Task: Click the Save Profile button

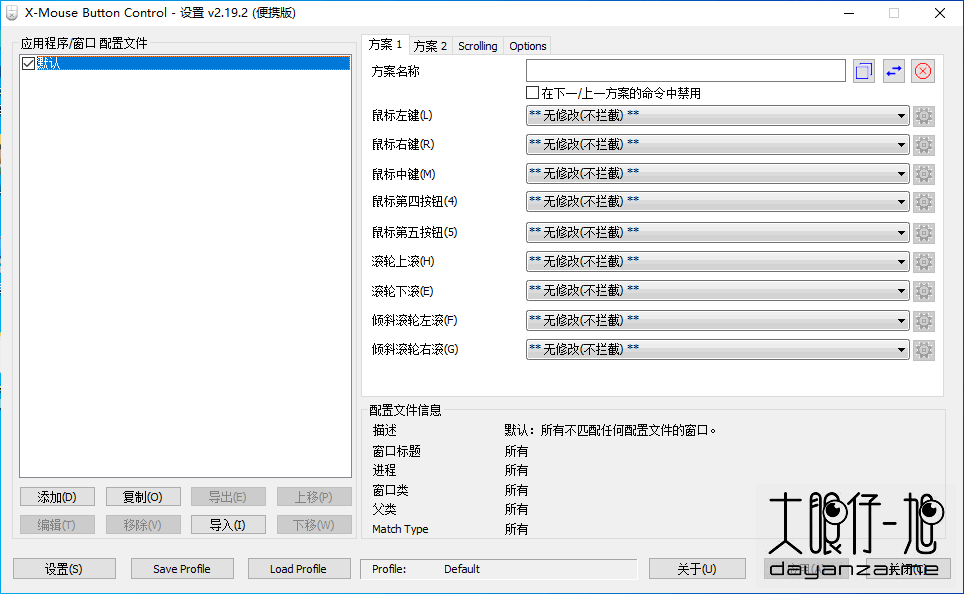Action: (x=182, y=569)
